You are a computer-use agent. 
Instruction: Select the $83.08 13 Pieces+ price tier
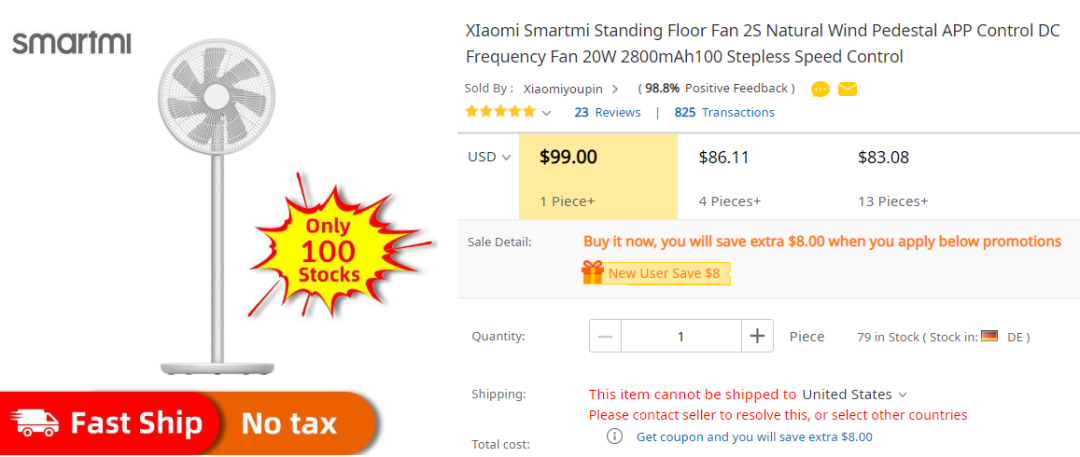(916, 176)
